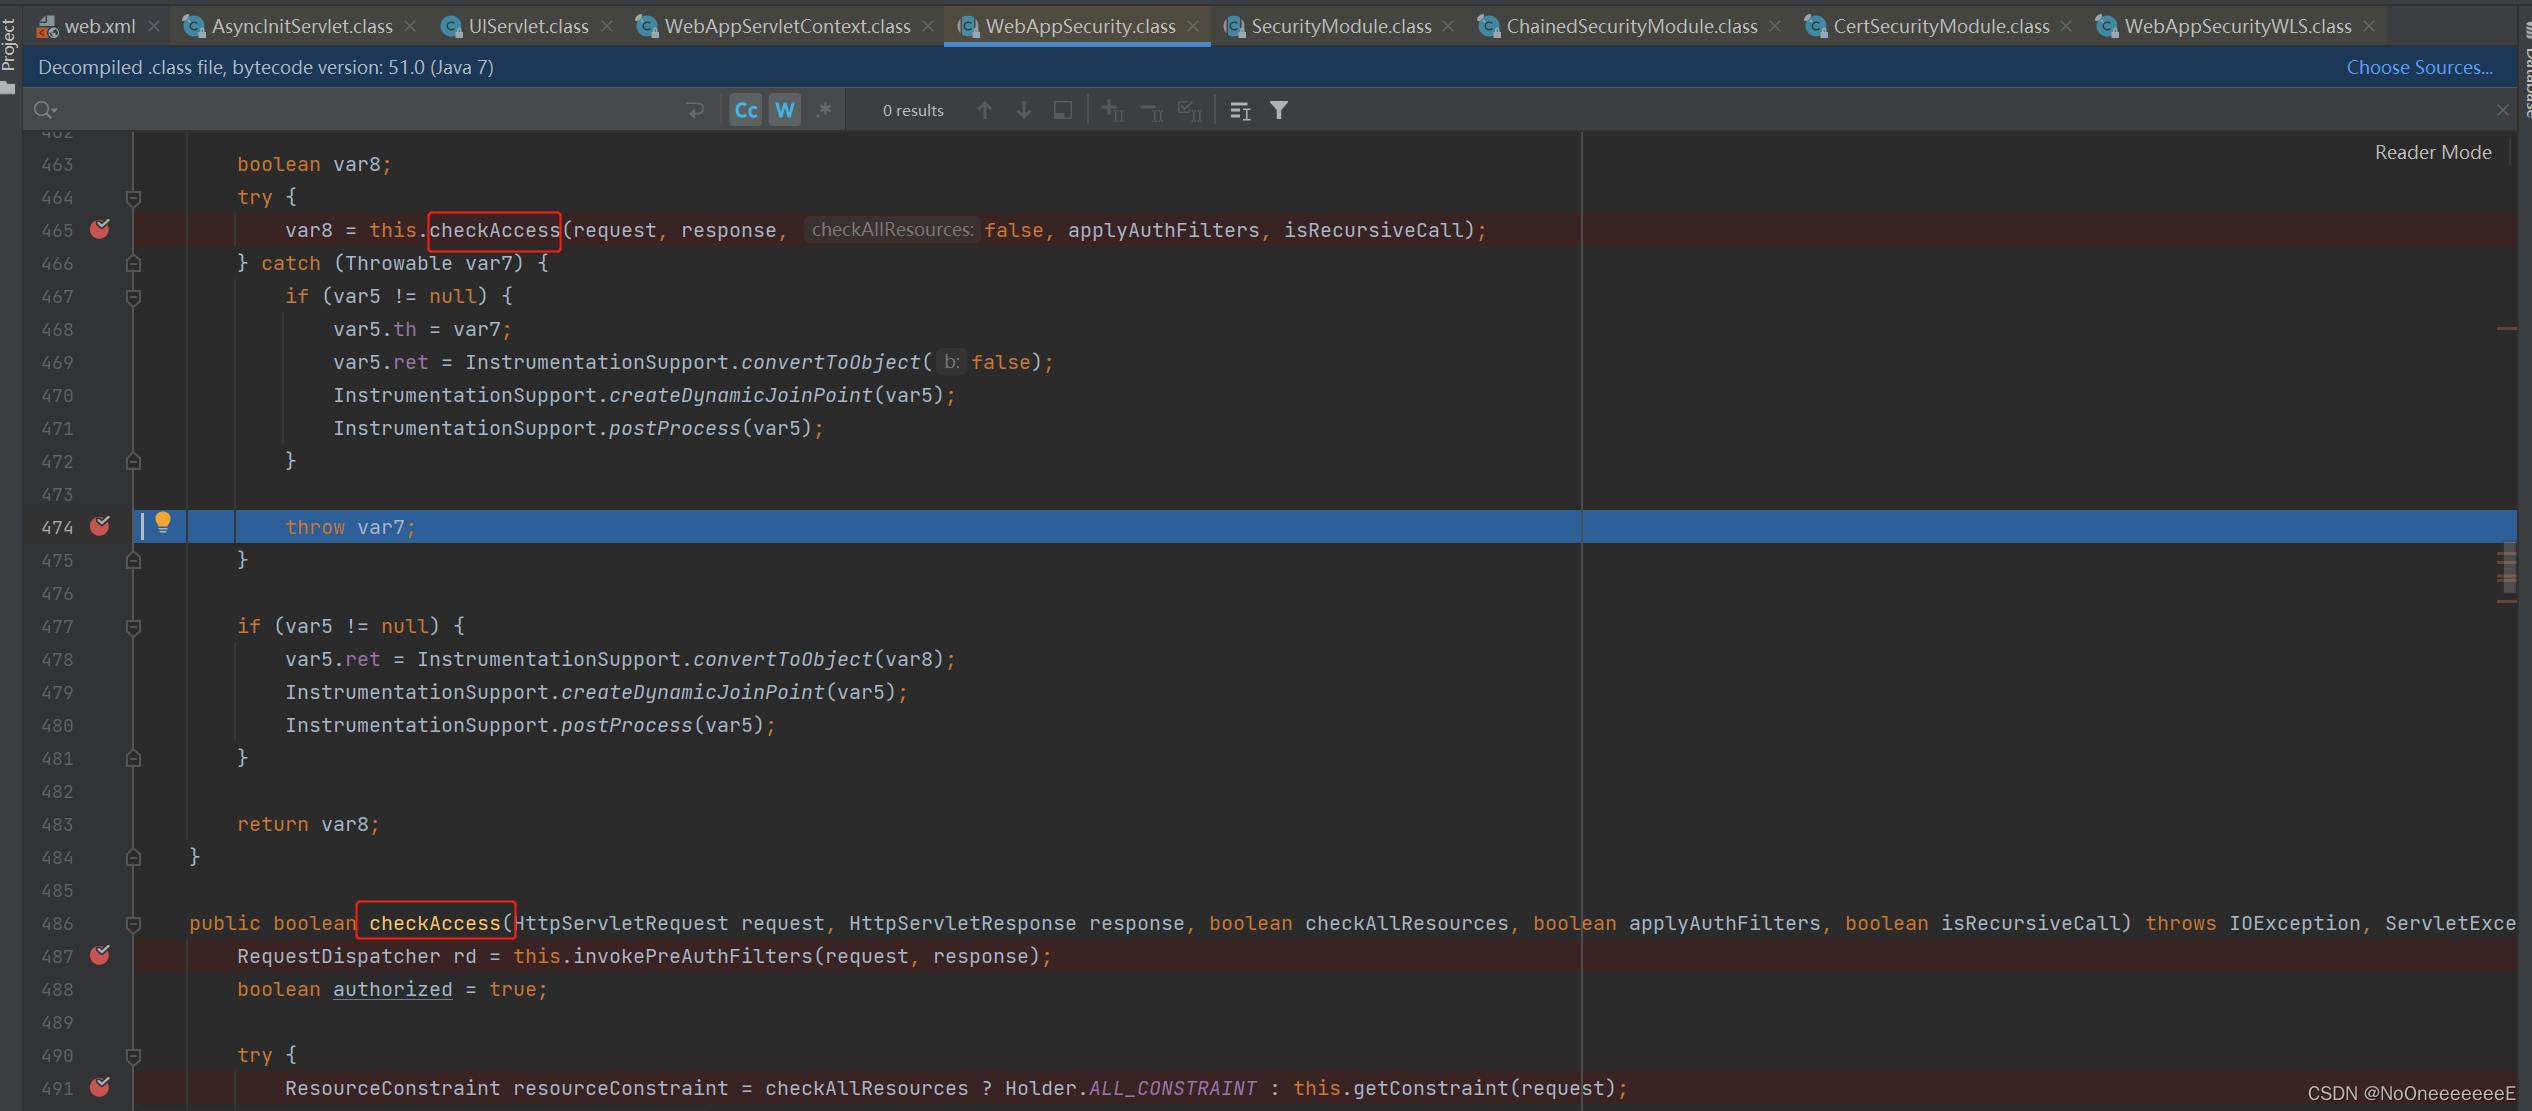Click into the search input field
Viewport: 2532px width, 1111px height.
pyautogui.click(x=370, y=110)
